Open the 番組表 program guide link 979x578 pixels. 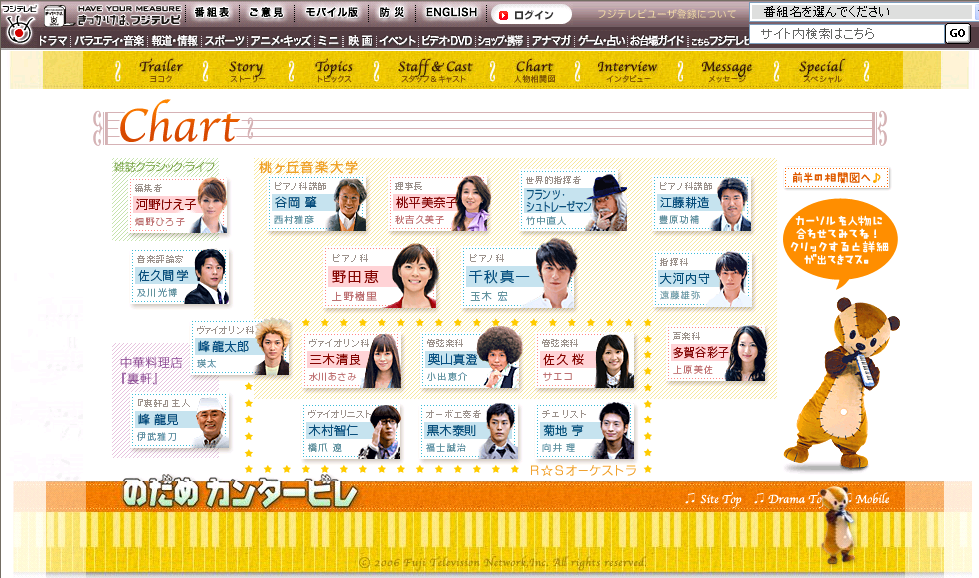tap(212, 12)
